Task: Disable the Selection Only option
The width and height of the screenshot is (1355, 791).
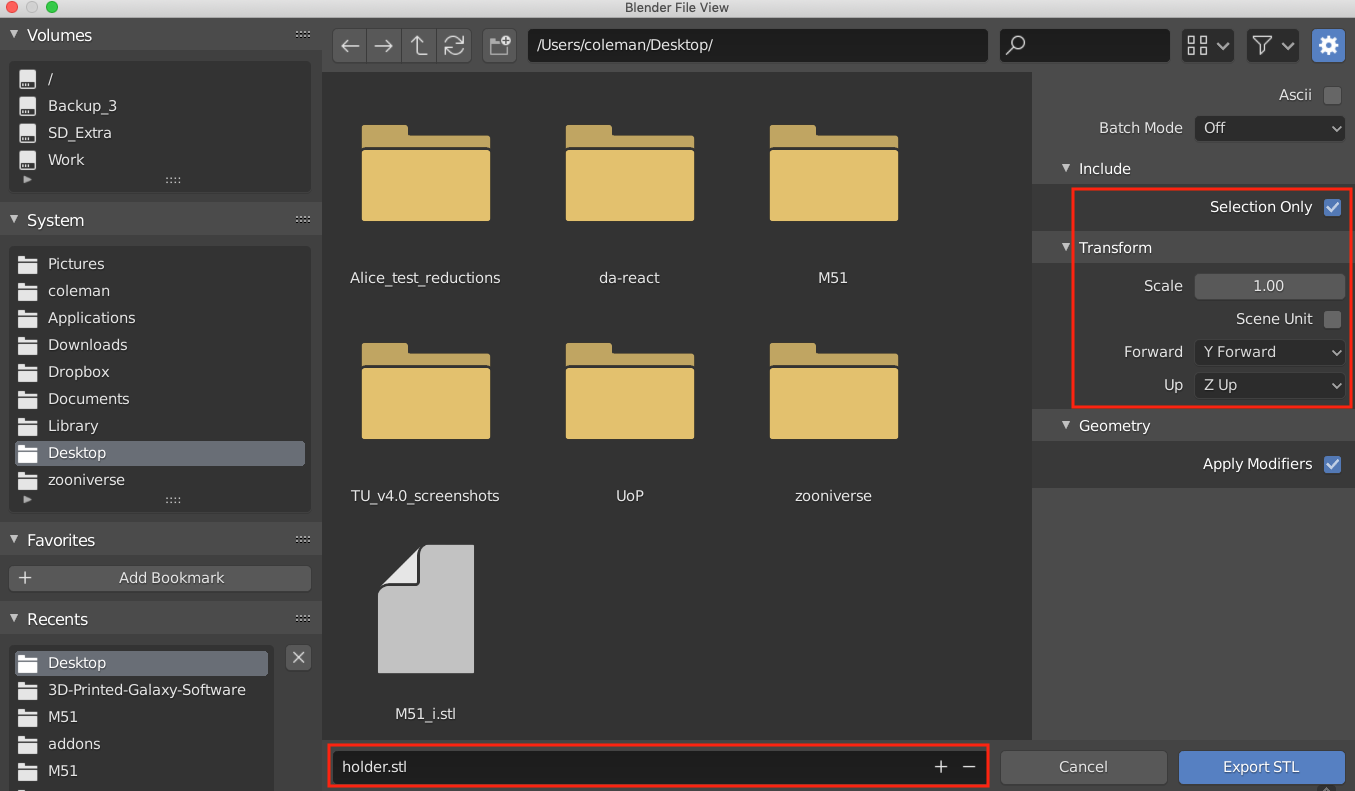Action: pyautogui.click(x=1332, y=207)
